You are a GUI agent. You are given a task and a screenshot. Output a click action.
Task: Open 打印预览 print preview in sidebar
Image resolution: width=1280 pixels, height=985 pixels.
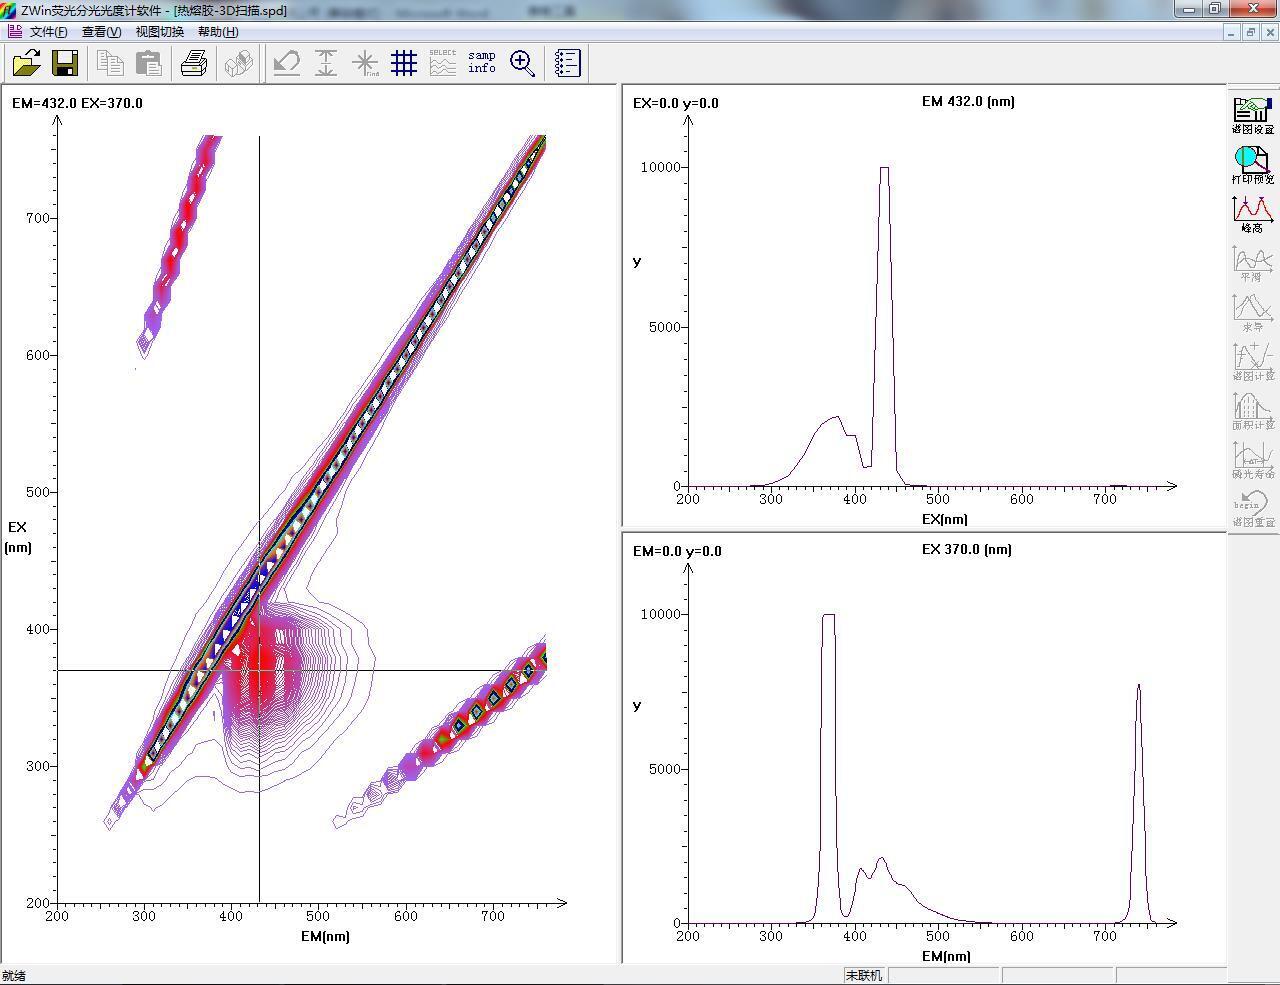click(1252, 165)
